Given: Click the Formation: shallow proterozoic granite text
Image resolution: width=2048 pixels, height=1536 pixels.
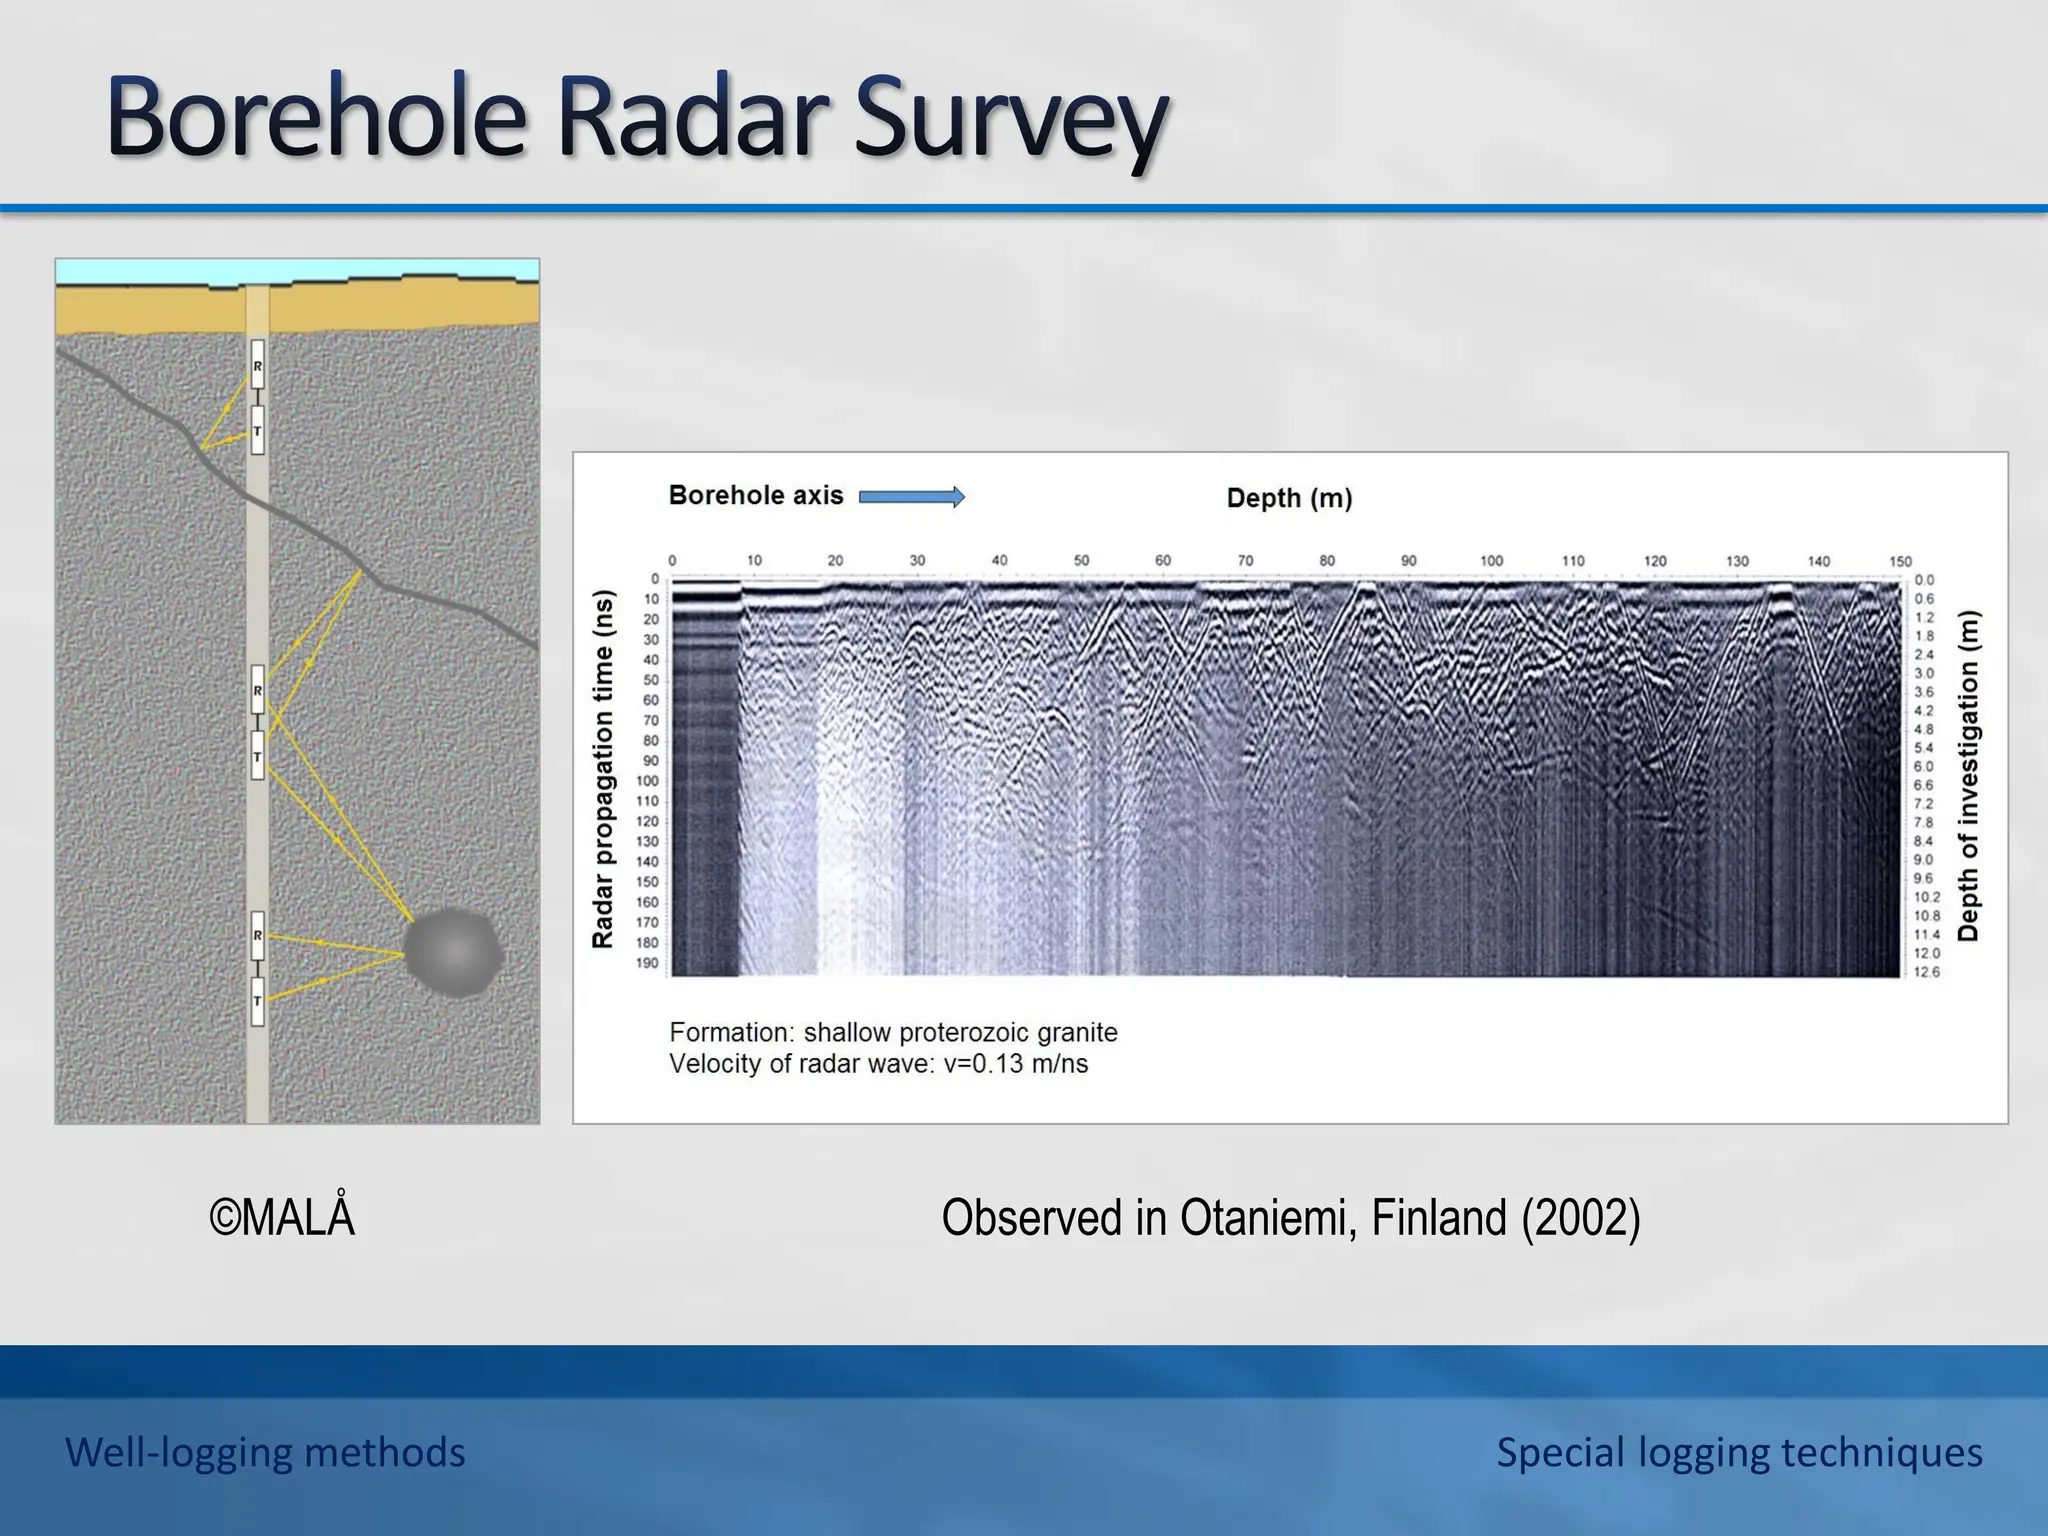Looking at the screenshot, I should pos(893,1032).
